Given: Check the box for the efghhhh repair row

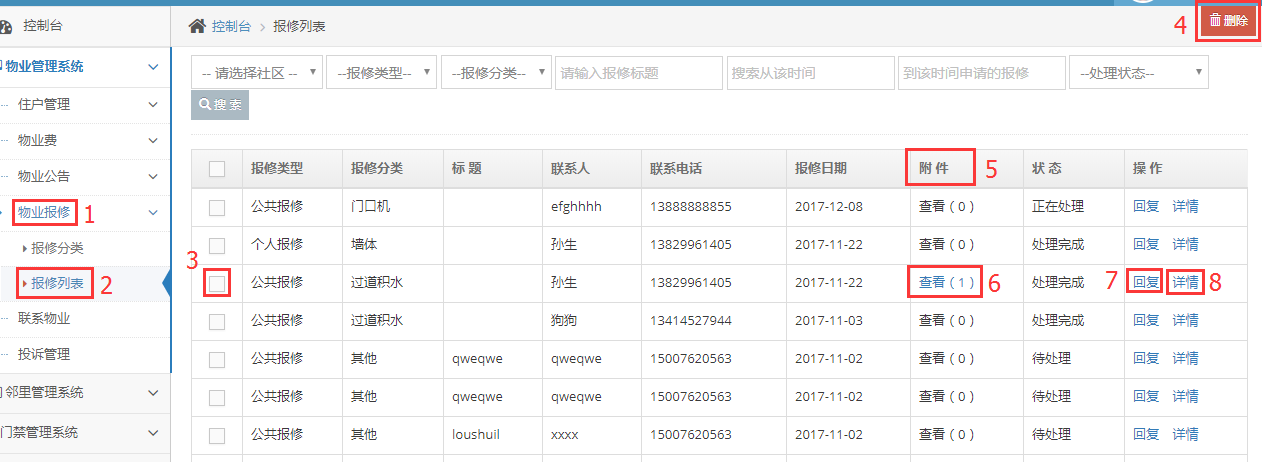Looking at the screenshot, I should point(217,207).
